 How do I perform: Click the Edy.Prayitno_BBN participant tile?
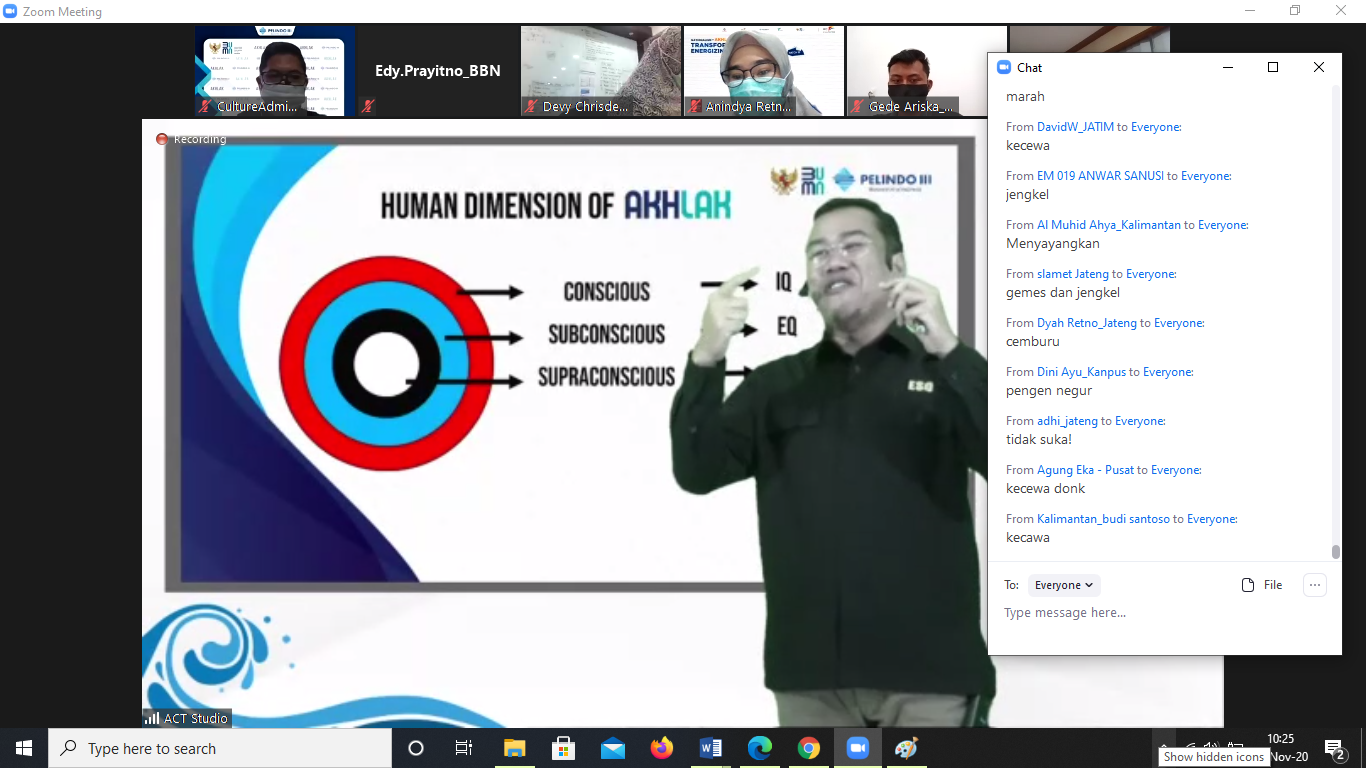click(x=437, y=71)
